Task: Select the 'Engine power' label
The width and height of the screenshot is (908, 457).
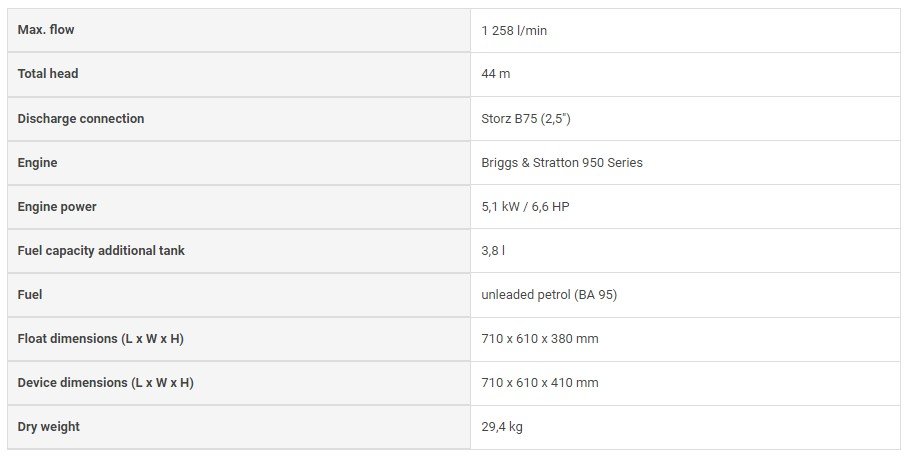Action: 58,206
